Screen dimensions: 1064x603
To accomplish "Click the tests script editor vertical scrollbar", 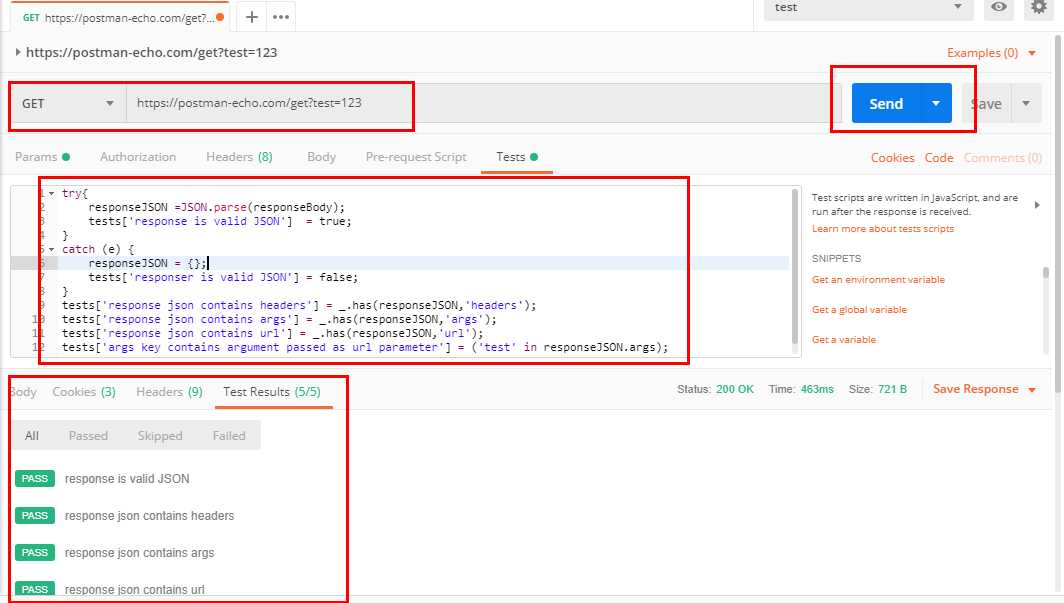I will [795, 266].
